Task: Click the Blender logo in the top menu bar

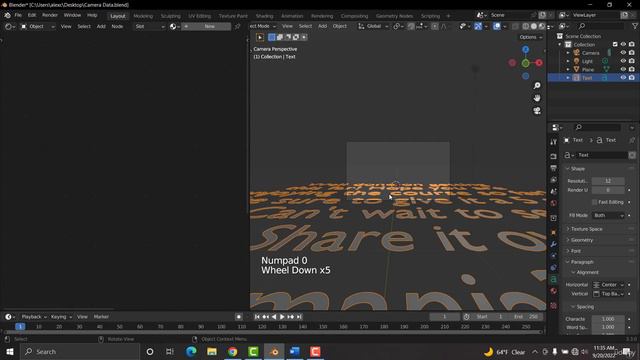Action: coord(7,15)
